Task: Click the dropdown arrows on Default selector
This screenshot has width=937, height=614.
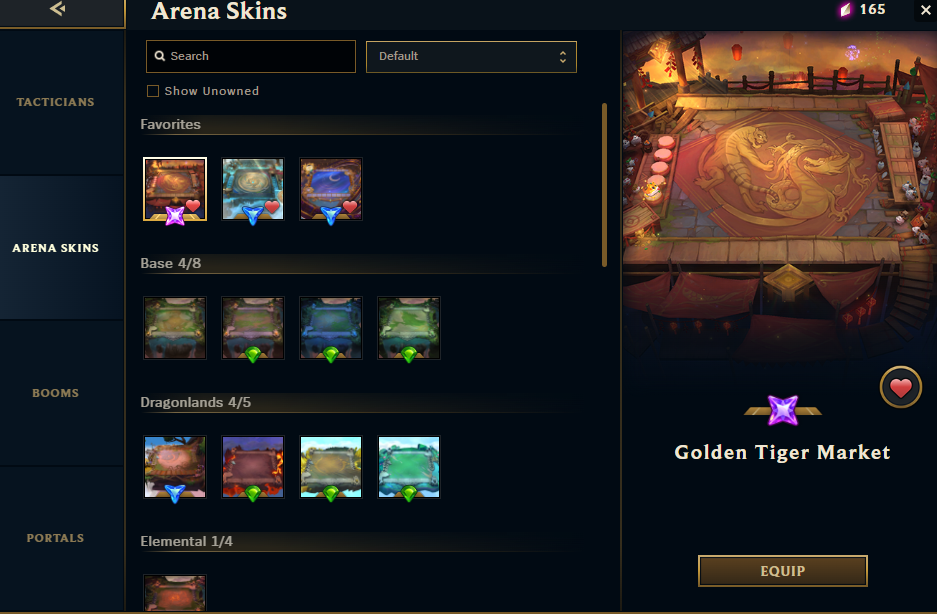Action: tap(562, 57)
